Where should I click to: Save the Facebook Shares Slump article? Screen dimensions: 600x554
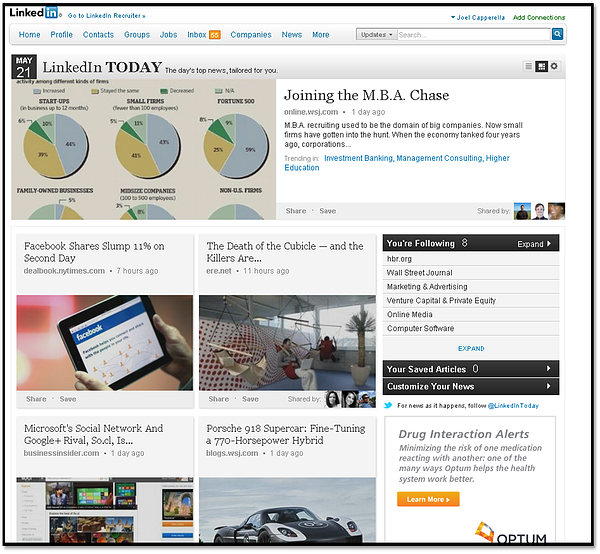(x=68, y=399)
